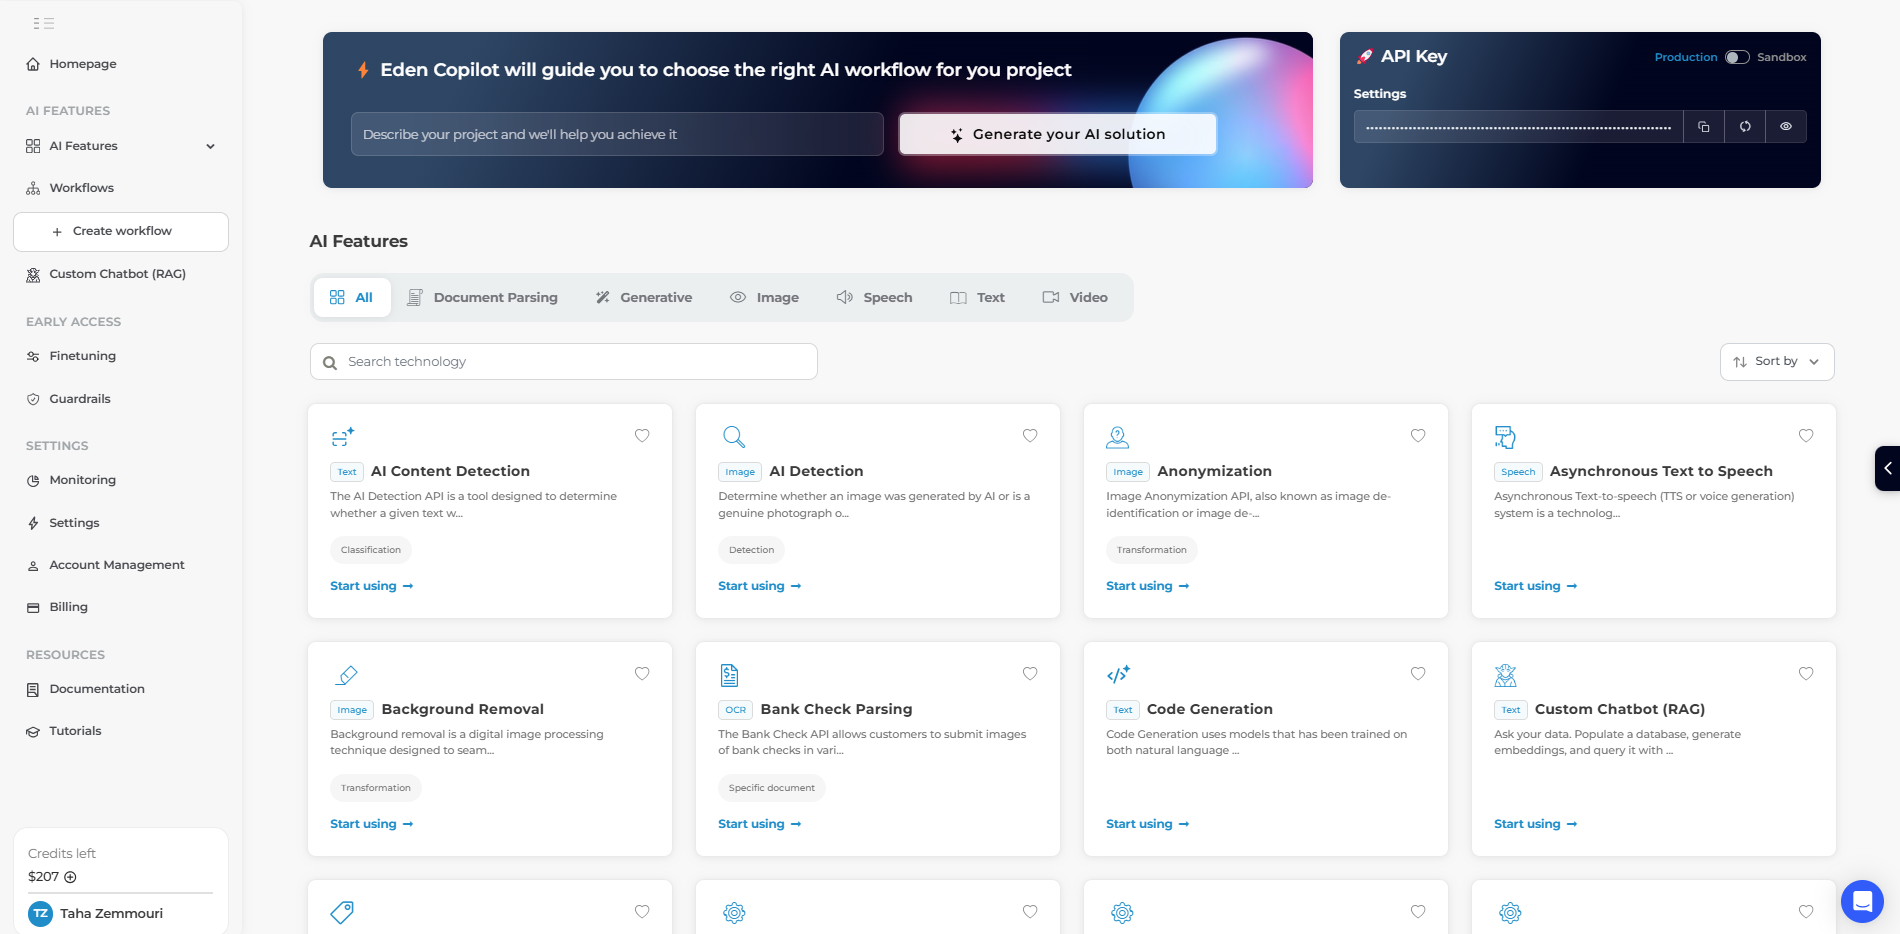Favorite the Background Removal card
This screenshot has width=1900, height=934.
point(642,673)
